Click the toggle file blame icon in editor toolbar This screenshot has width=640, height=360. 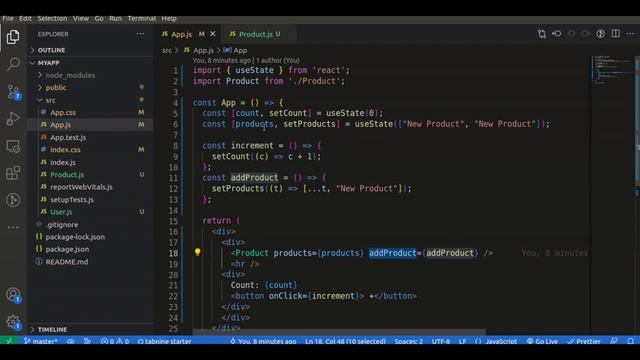(x=600, y=34)
